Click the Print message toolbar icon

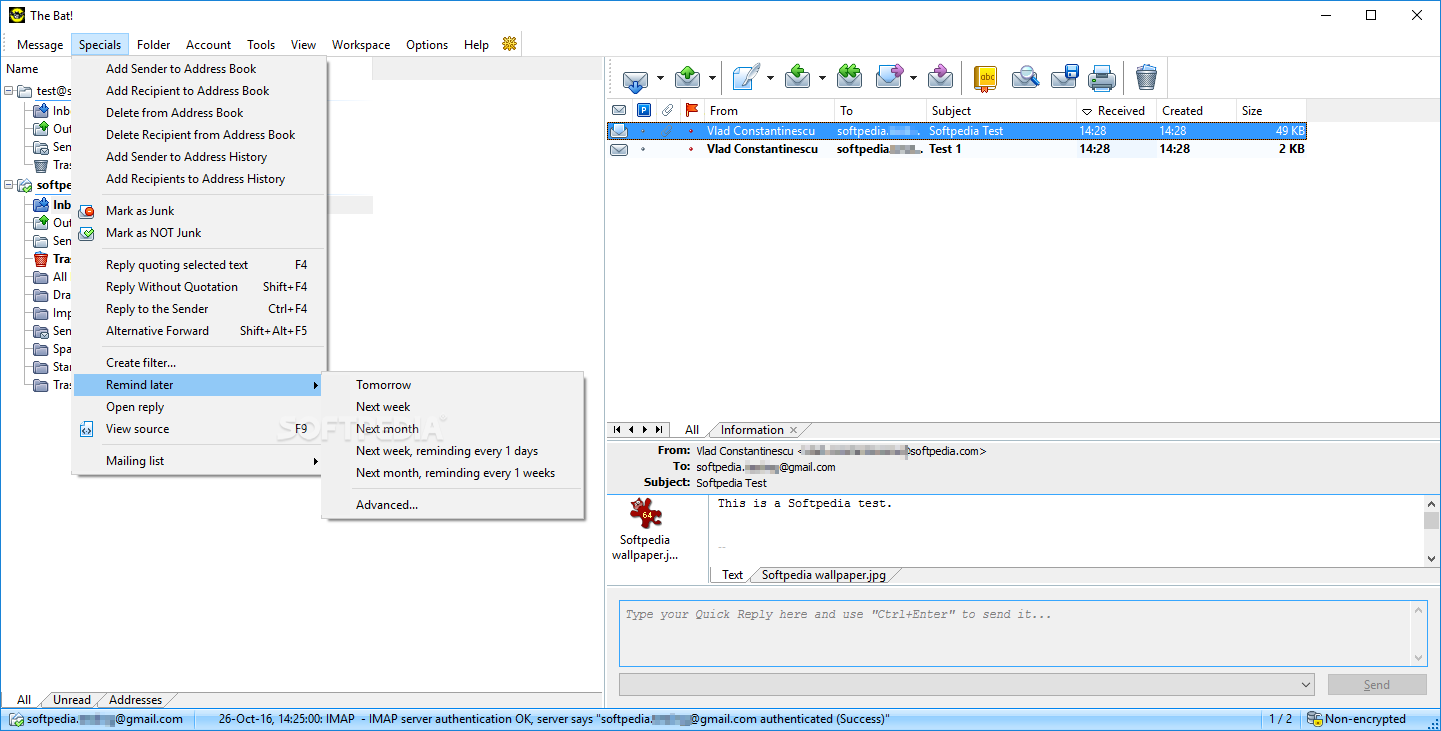tap(1102, 78)
